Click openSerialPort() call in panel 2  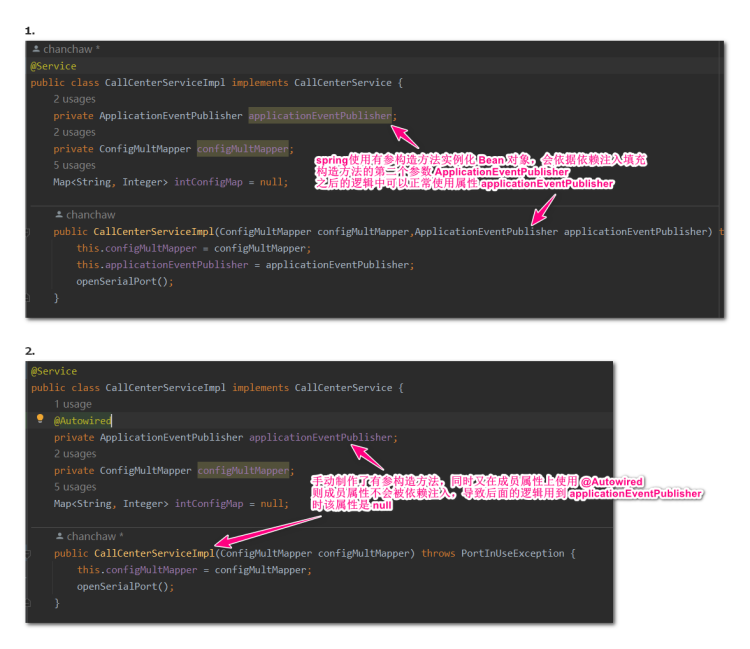(125, 586)
